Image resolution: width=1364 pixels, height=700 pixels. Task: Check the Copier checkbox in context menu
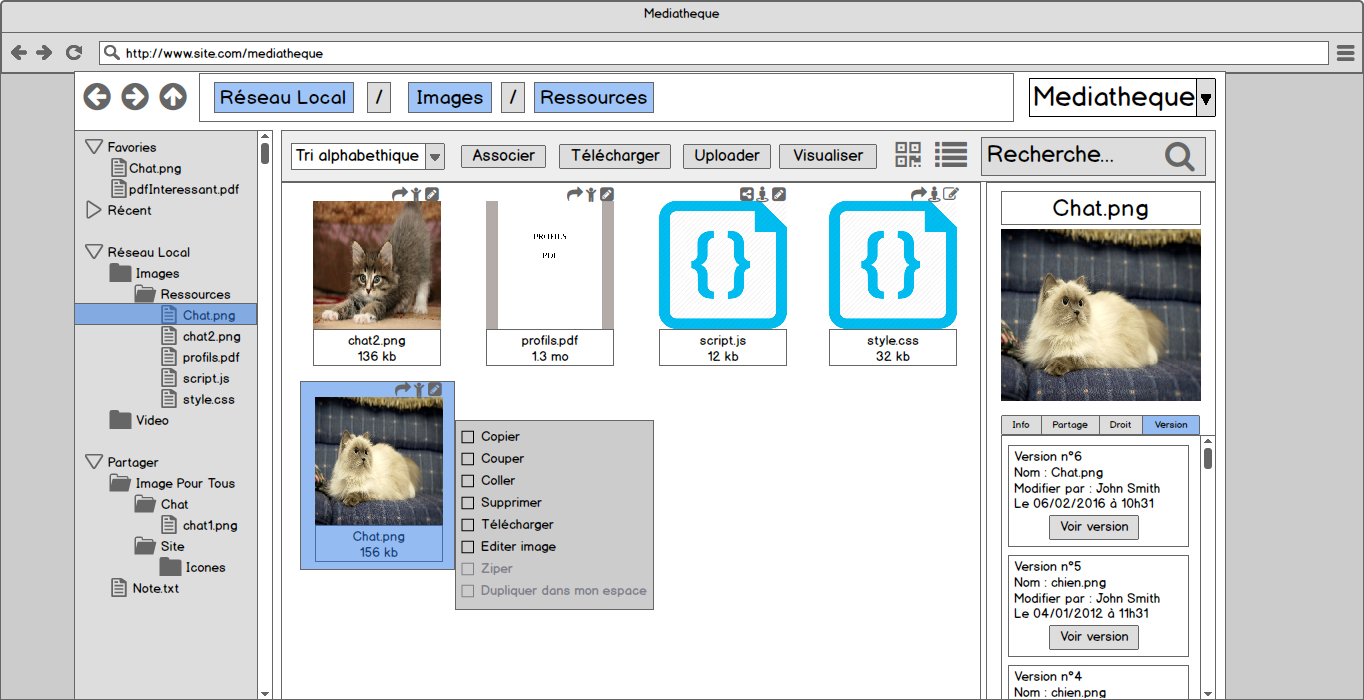(x=467, y=437)
